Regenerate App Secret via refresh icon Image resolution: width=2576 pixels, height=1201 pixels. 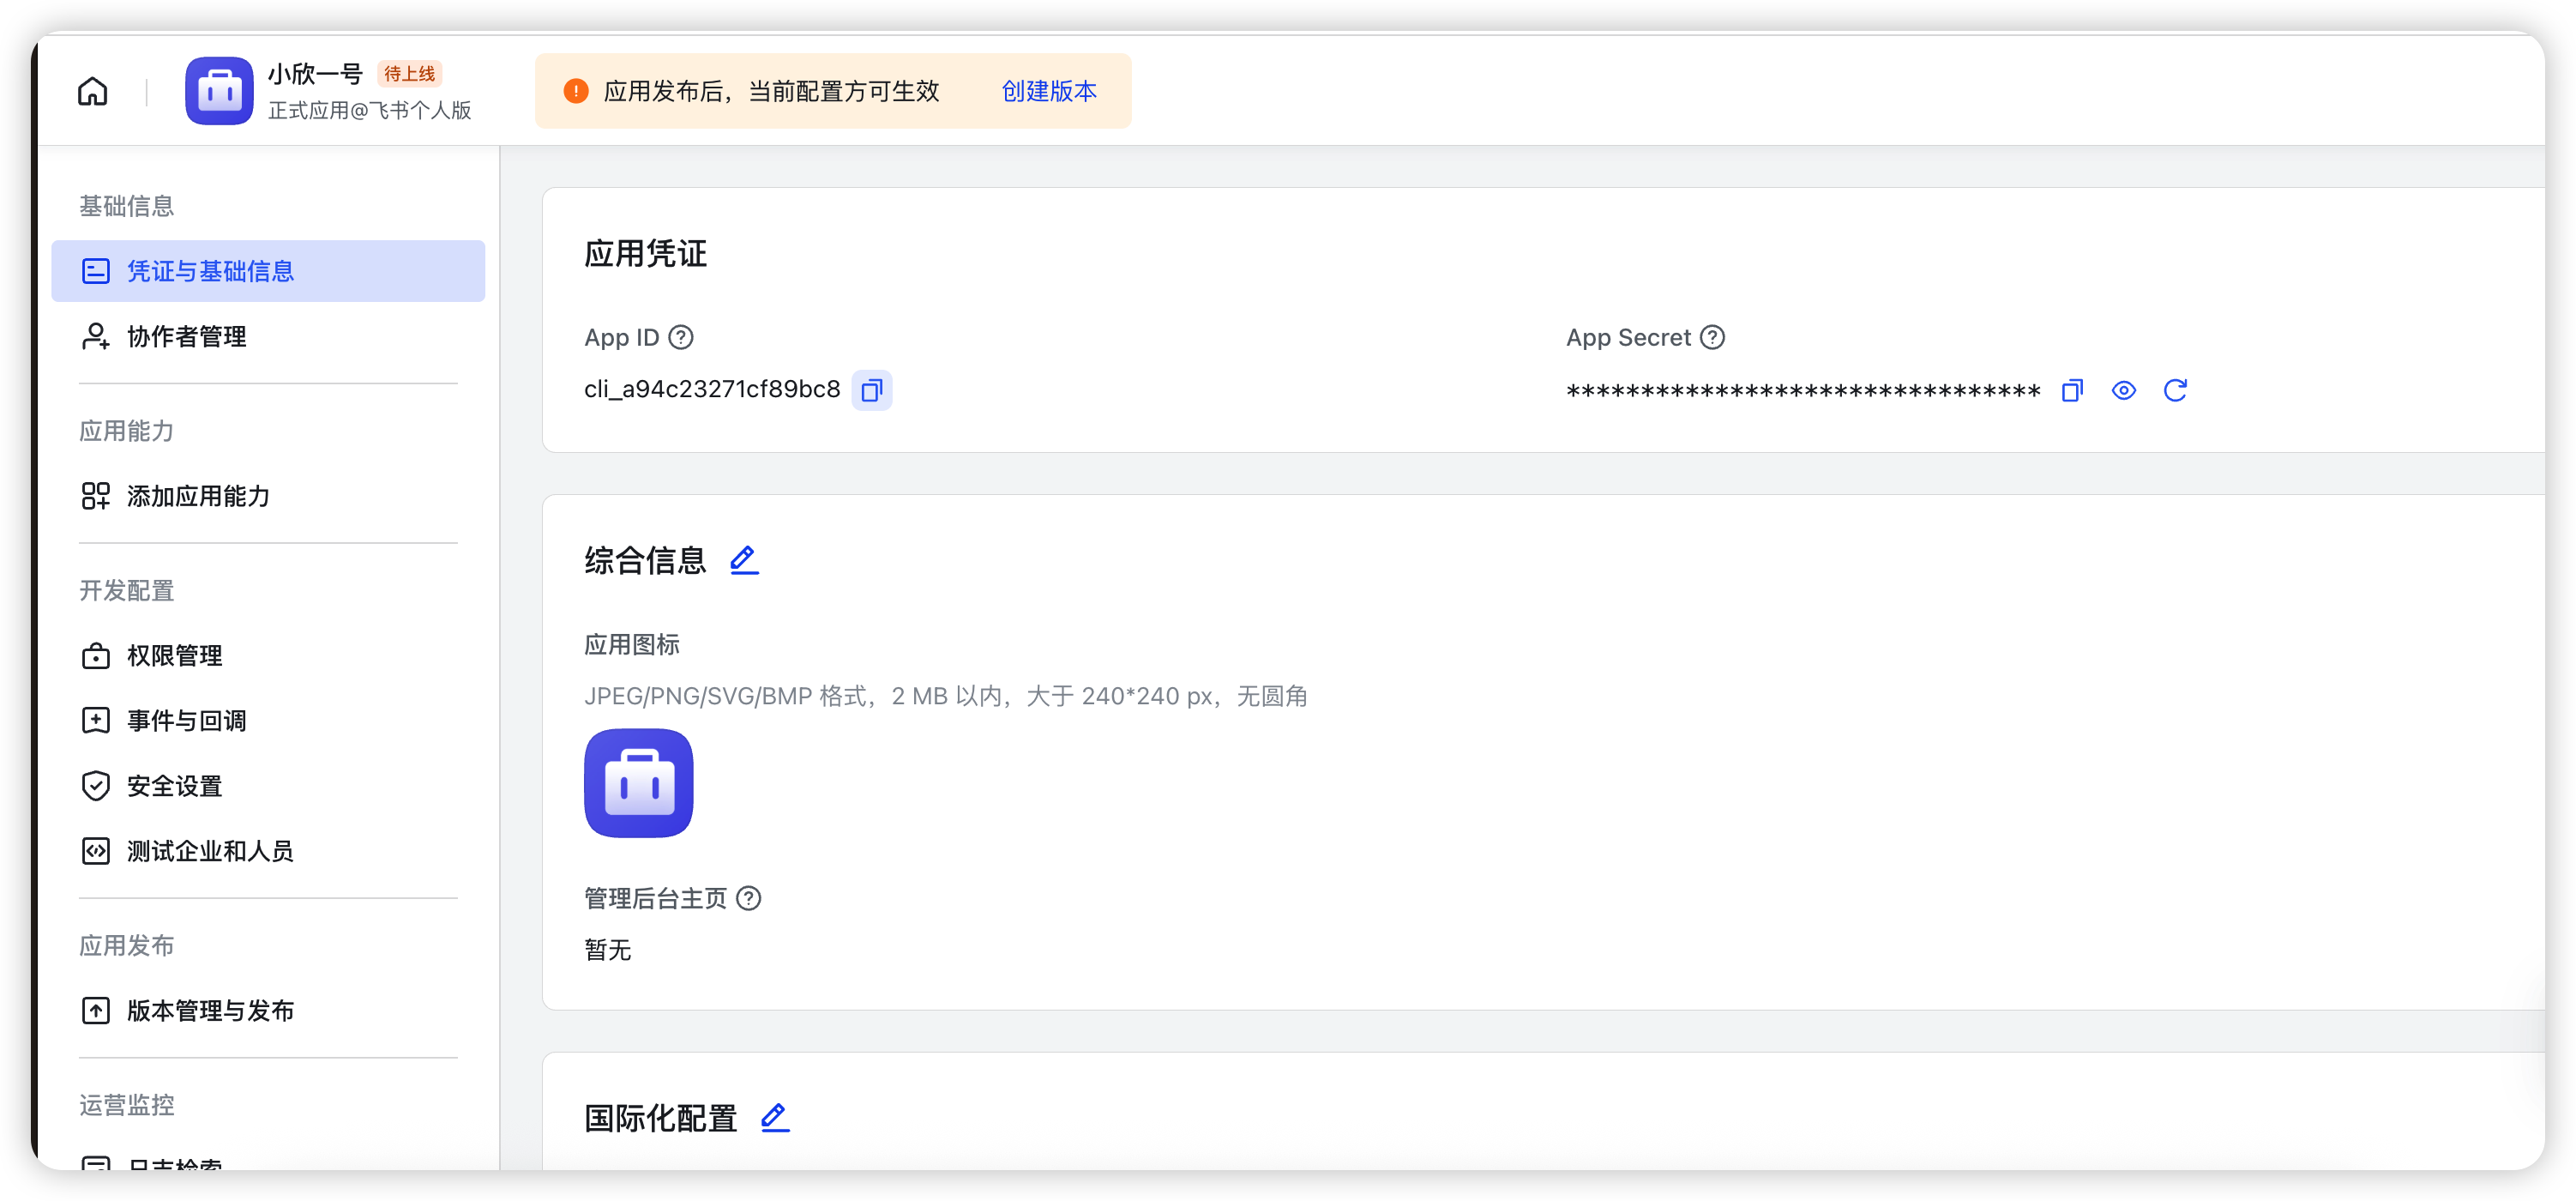[2175, 390]
